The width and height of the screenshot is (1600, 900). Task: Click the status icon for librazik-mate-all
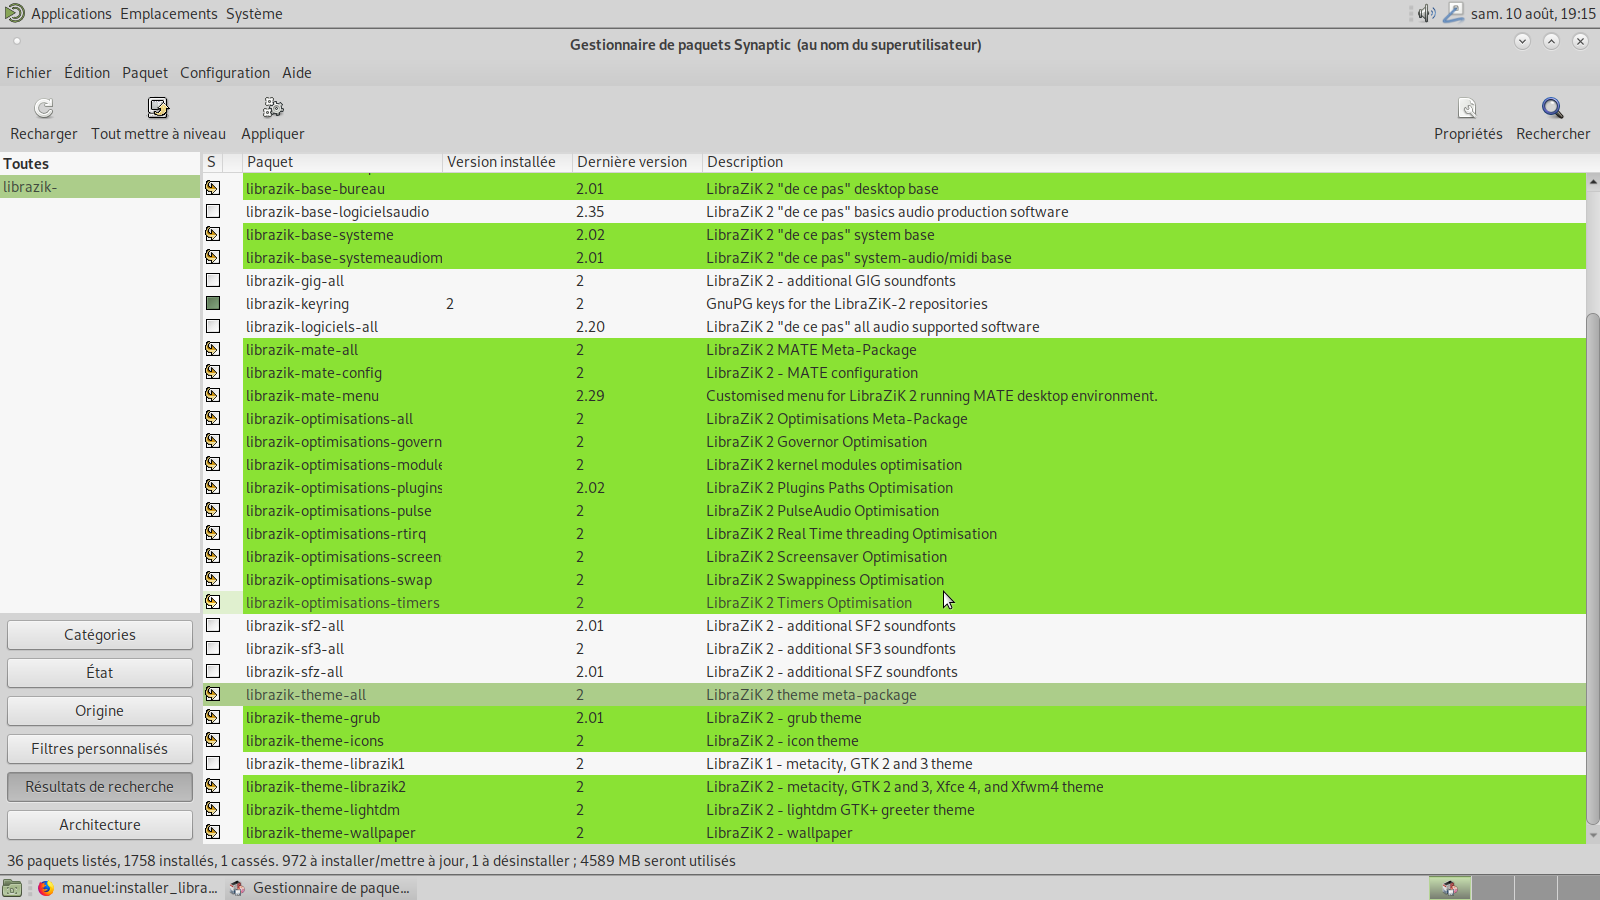pos(213,349)
